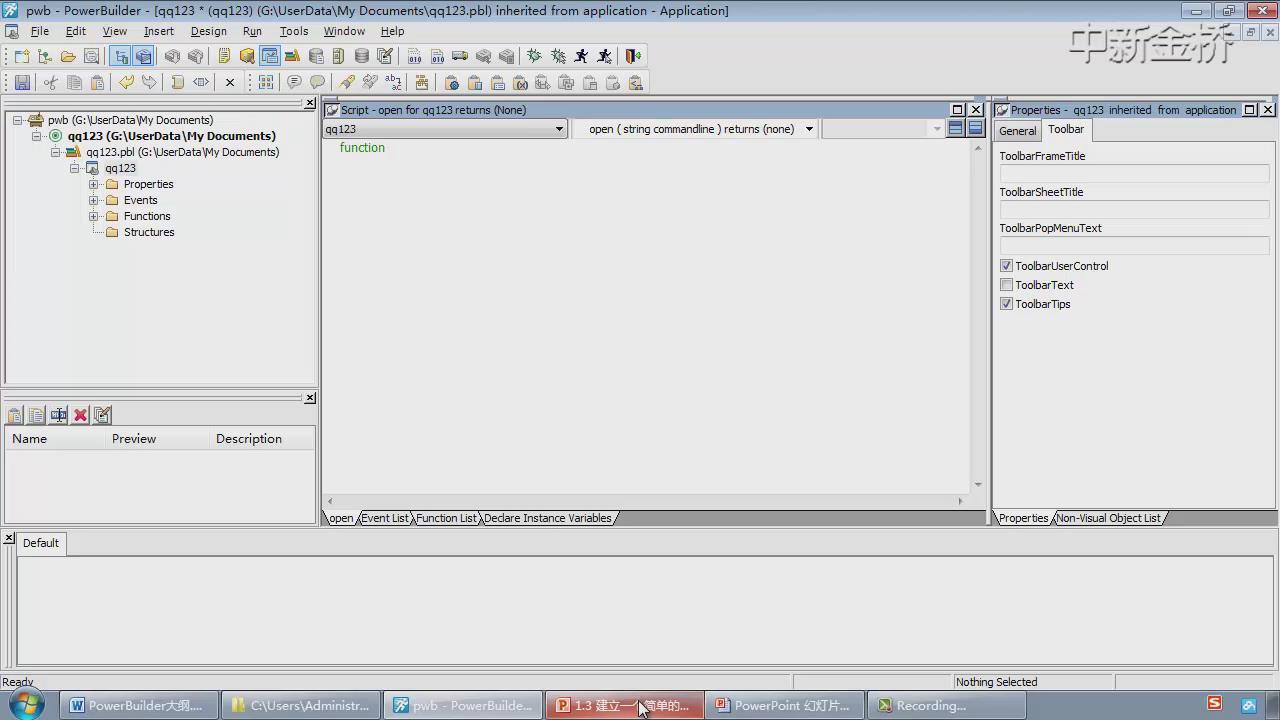Open the Design menu
The image size is (1280, 720).
[x=209, y=31]
